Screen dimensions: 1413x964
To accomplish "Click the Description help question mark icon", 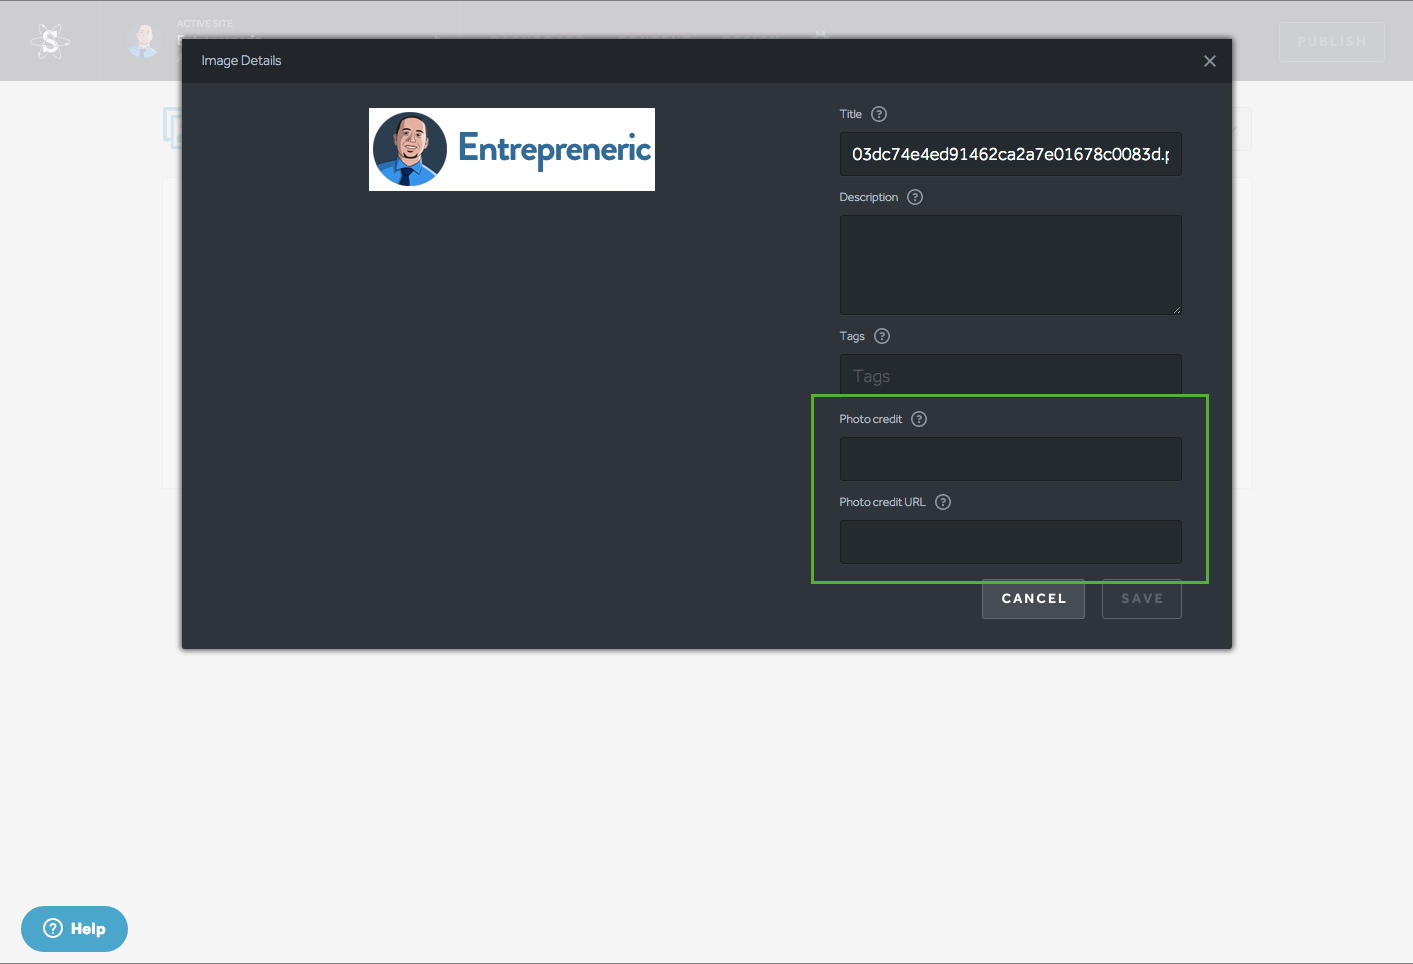I will (x=915, y=197).
